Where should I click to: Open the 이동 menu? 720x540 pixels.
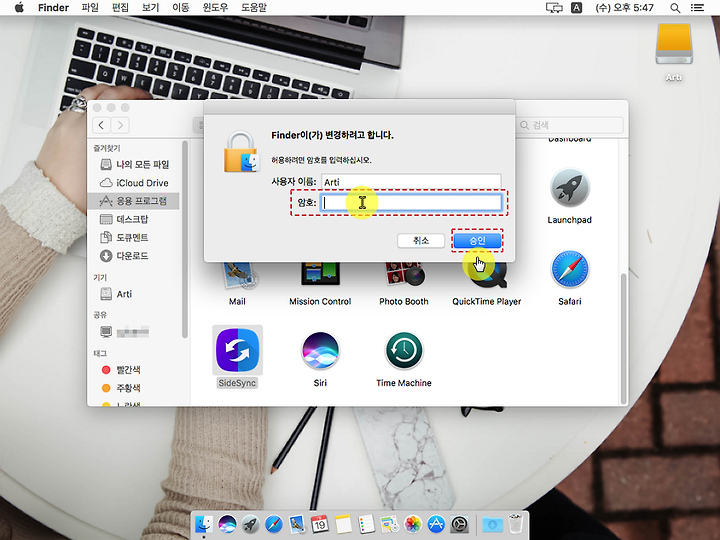tap(181, 7)
